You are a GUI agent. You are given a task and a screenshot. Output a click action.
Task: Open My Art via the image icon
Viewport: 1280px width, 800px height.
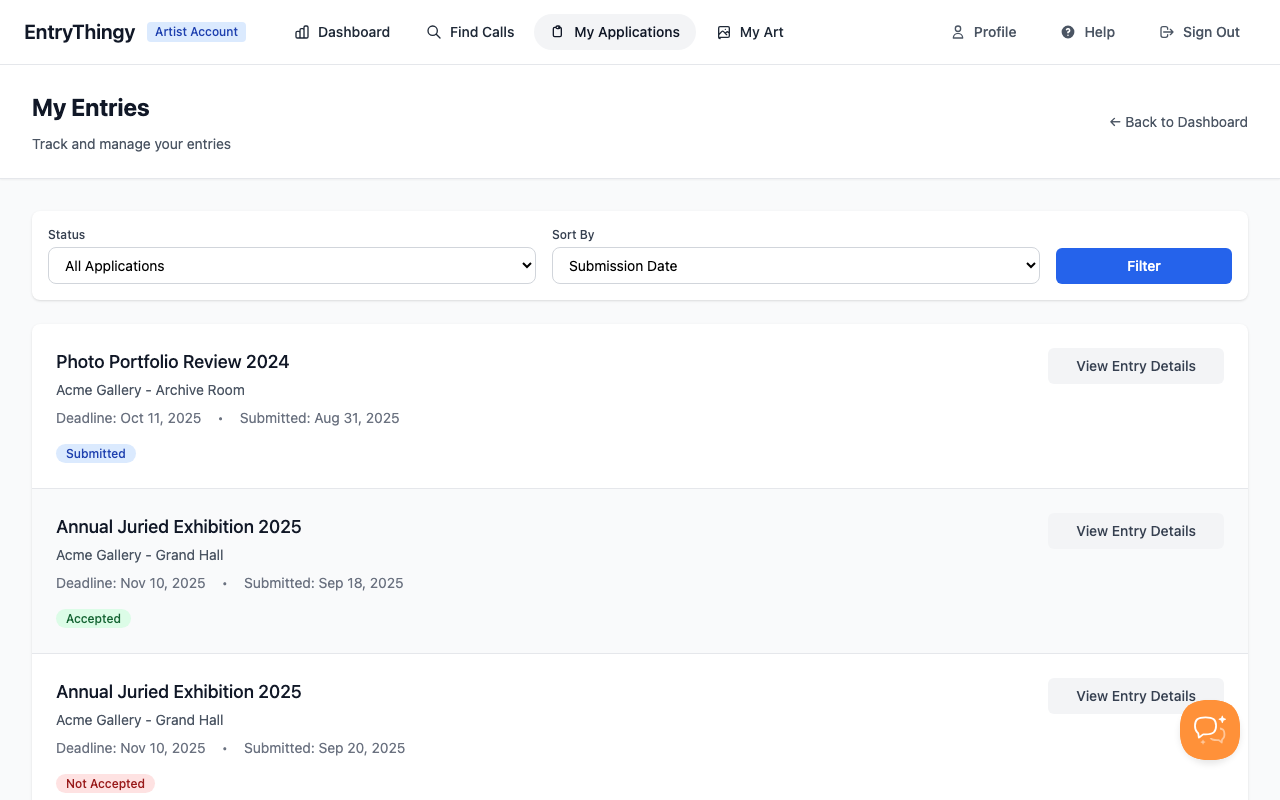click(x=723, y=32)
